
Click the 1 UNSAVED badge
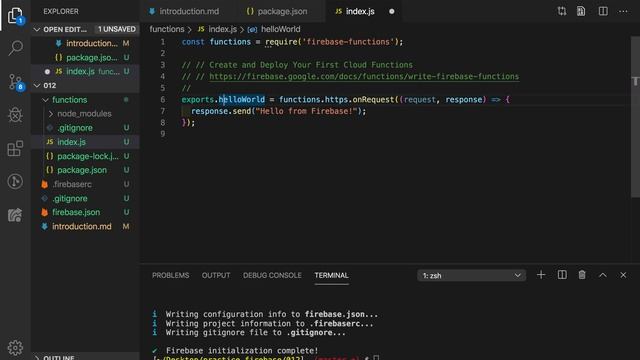click(x=116, y=29)
